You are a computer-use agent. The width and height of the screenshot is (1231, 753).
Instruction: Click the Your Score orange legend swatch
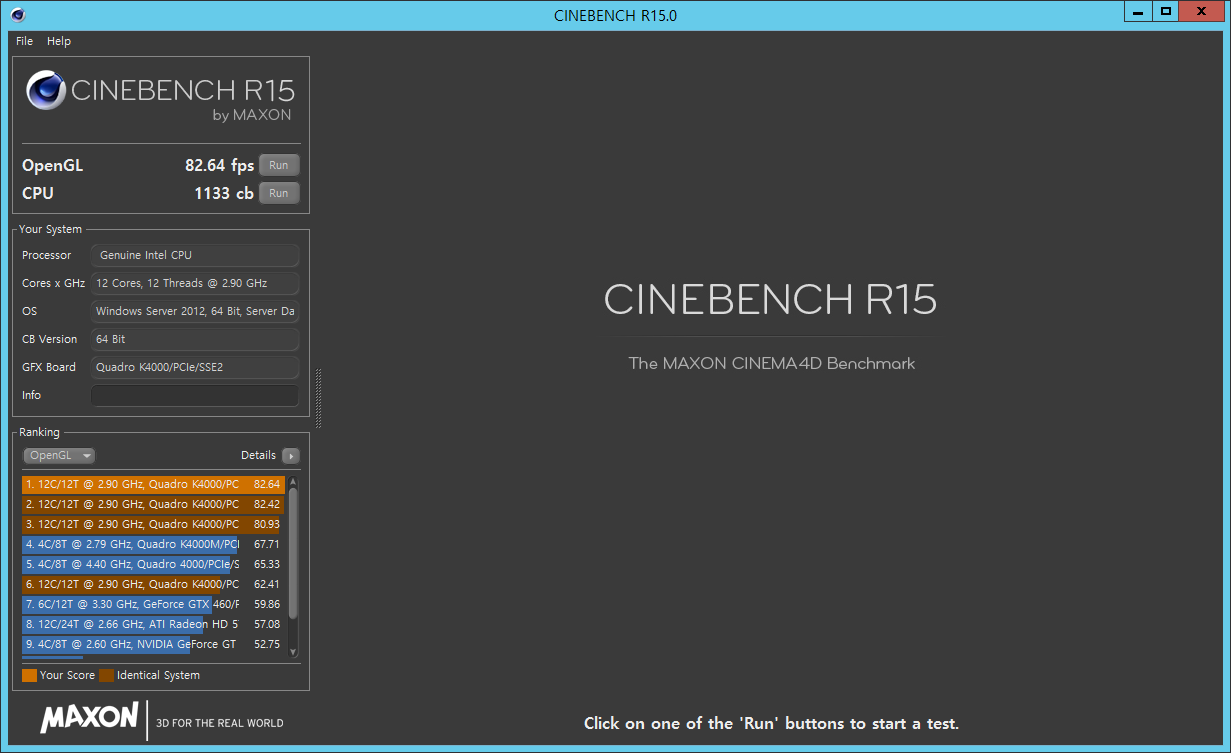(x=29, y=675)
